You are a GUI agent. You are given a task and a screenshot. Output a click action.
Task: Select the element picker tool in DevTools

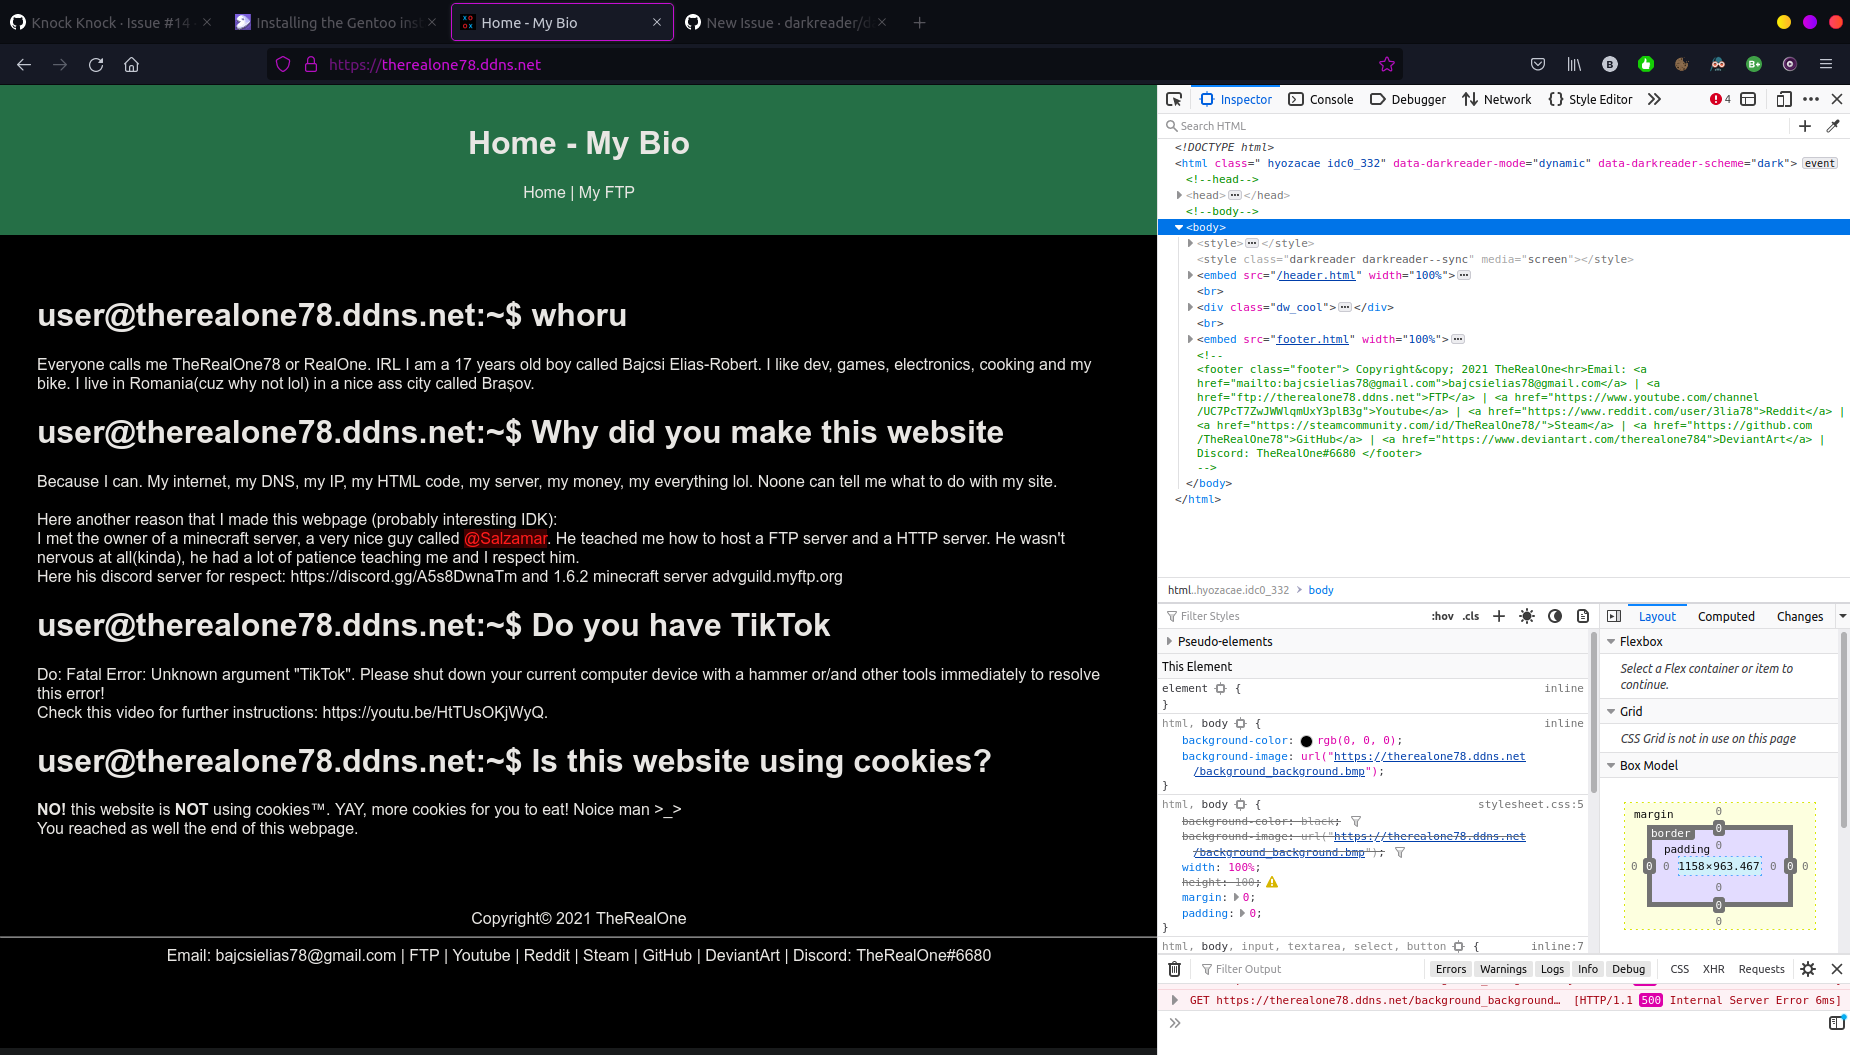1174,99
